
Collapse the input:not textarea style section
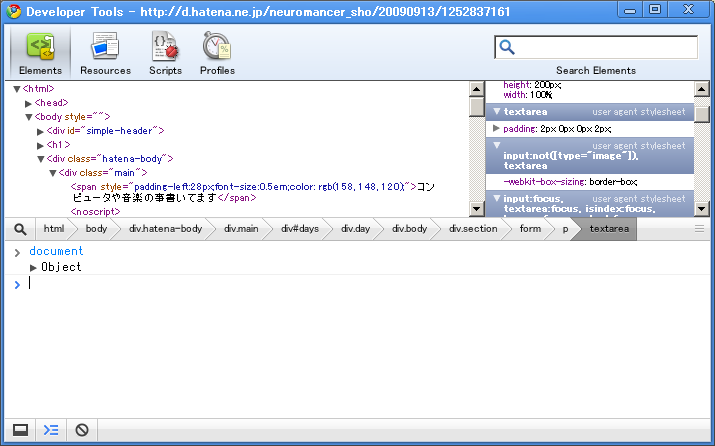497,145
